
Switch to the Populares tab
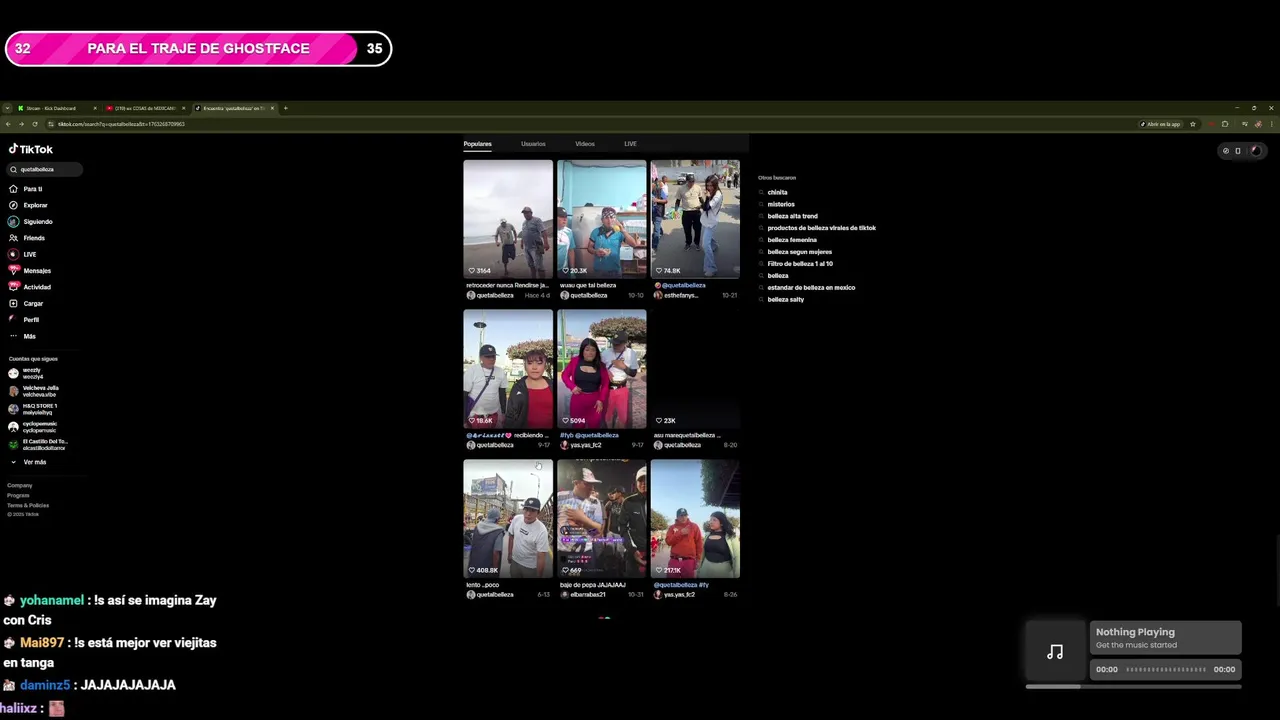click(477, 144)
